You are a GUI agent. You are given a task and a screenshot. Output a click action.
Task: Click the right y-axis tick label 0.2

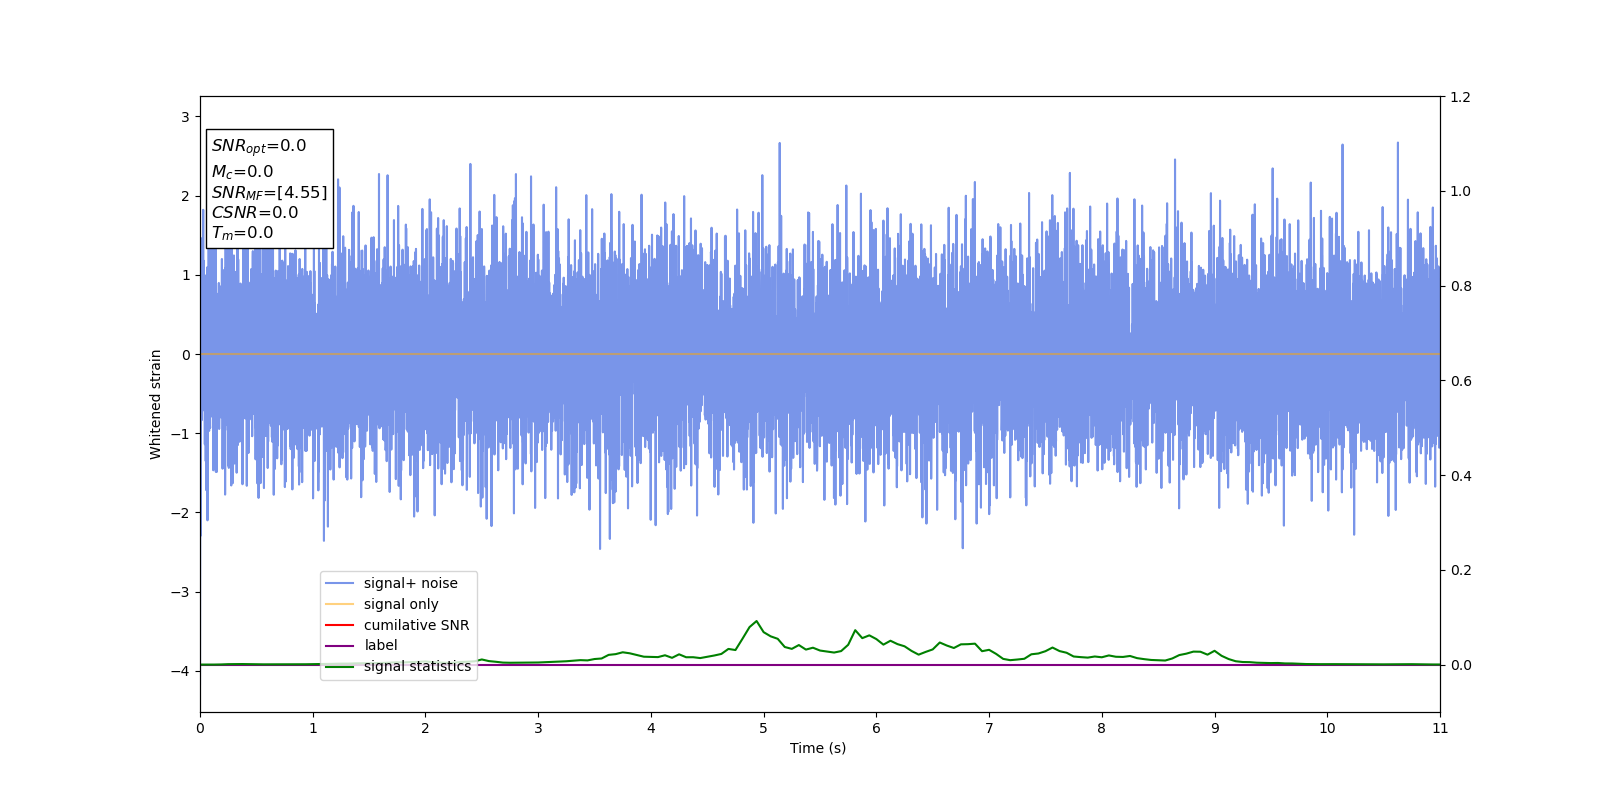1460,570
